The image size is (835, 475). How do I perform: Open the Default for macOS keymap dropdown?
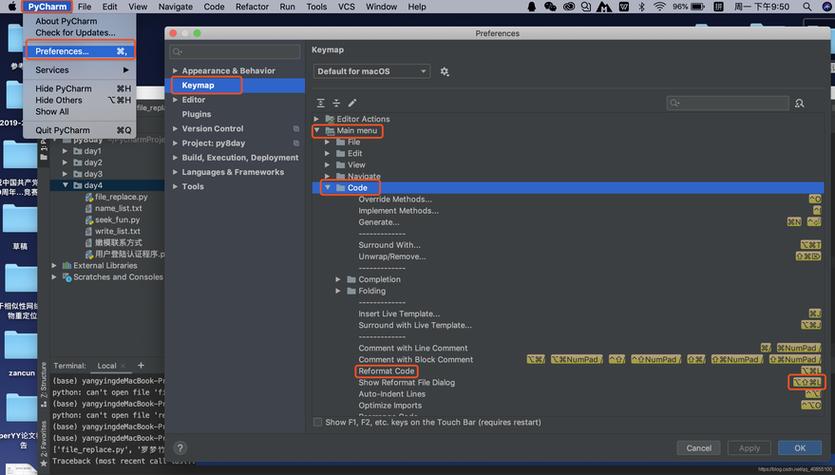pyautogui.click(x=372, y=71)
